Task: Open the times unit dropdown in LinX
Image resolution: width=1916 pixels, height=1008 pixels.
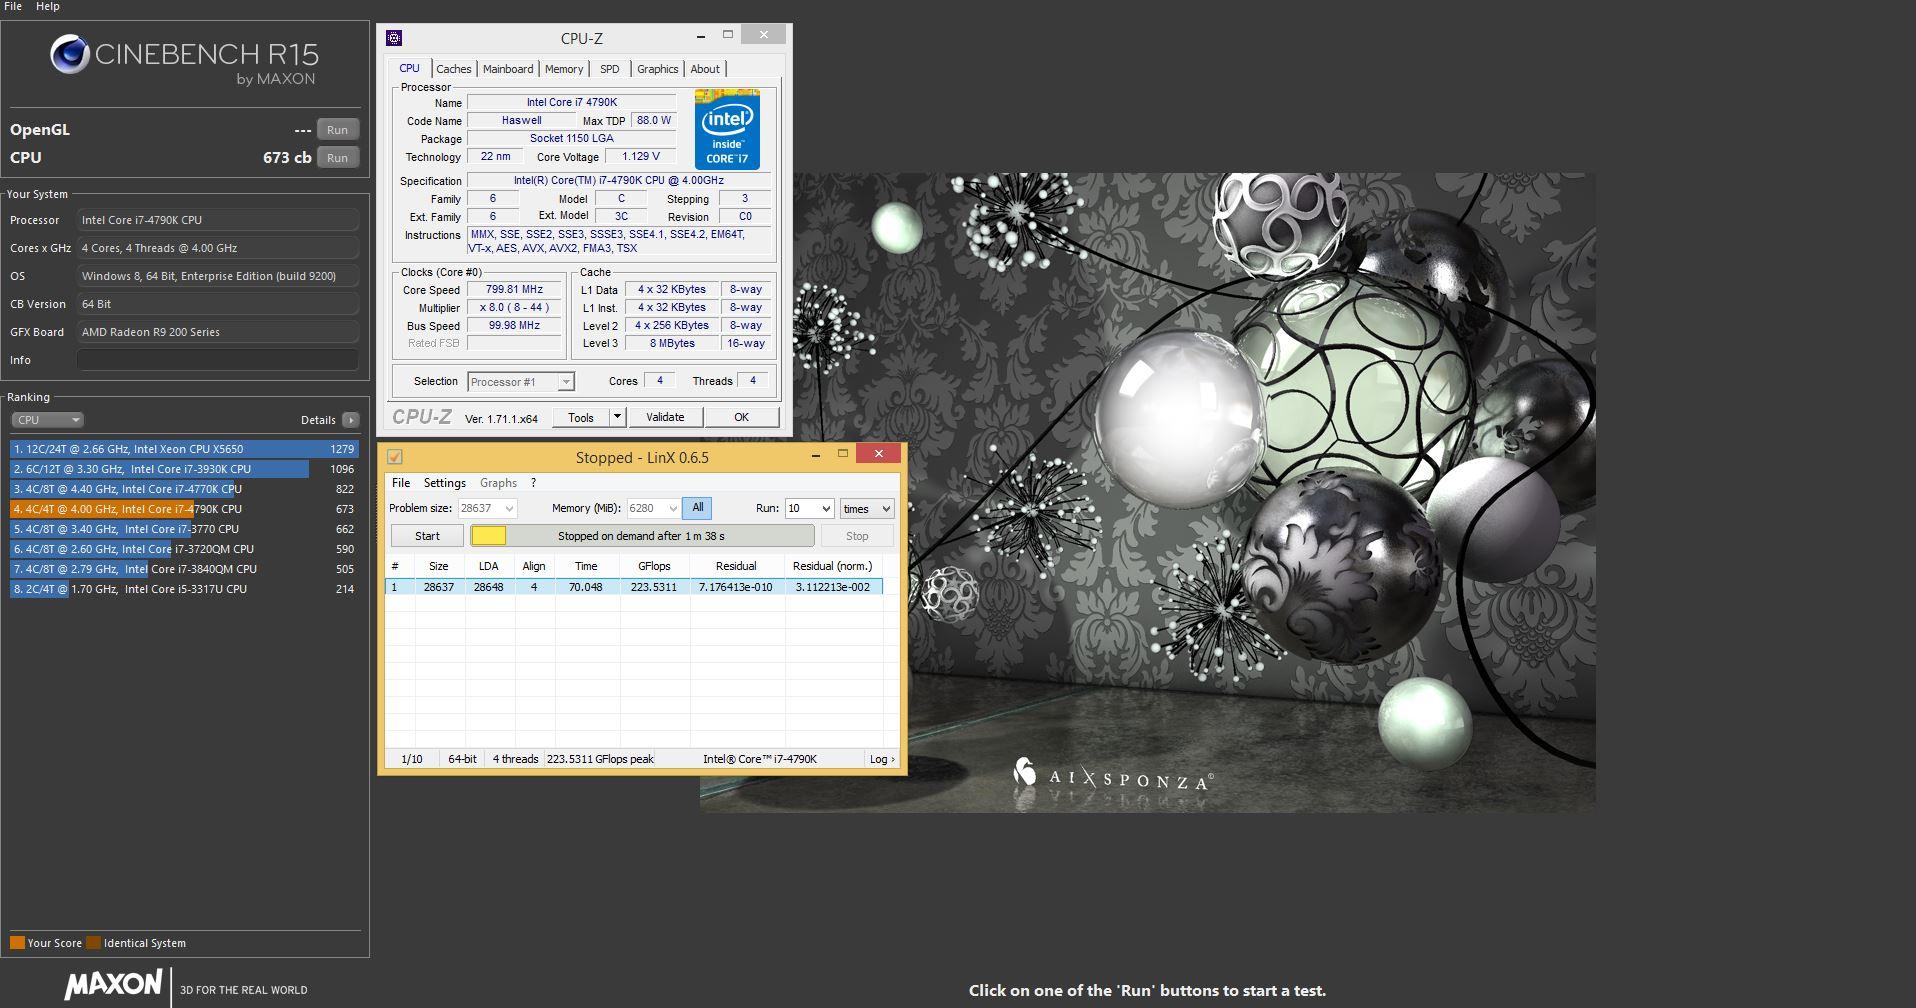Action: (867, 508)
